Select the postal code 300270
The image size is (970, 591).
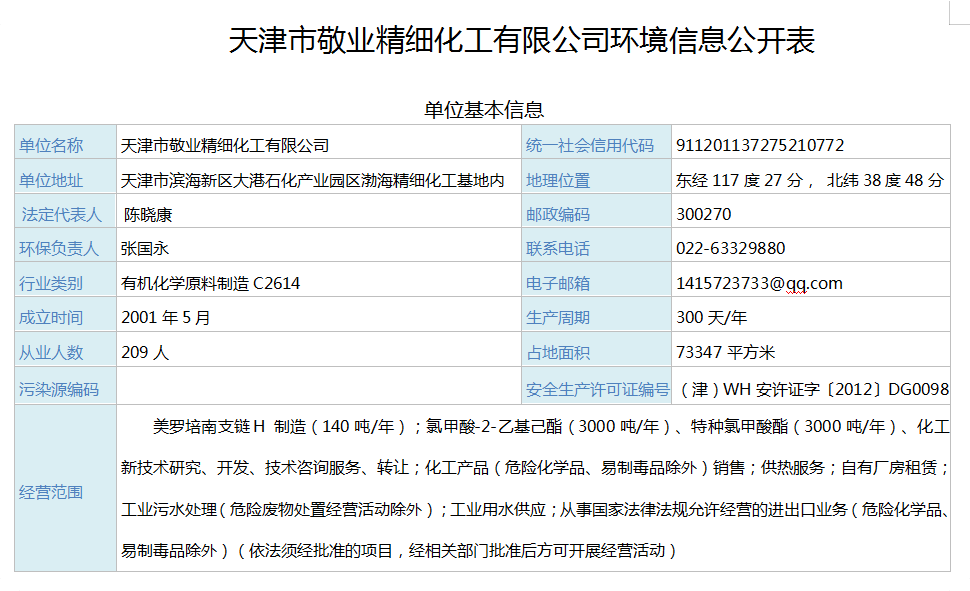(x=703, y=214)
